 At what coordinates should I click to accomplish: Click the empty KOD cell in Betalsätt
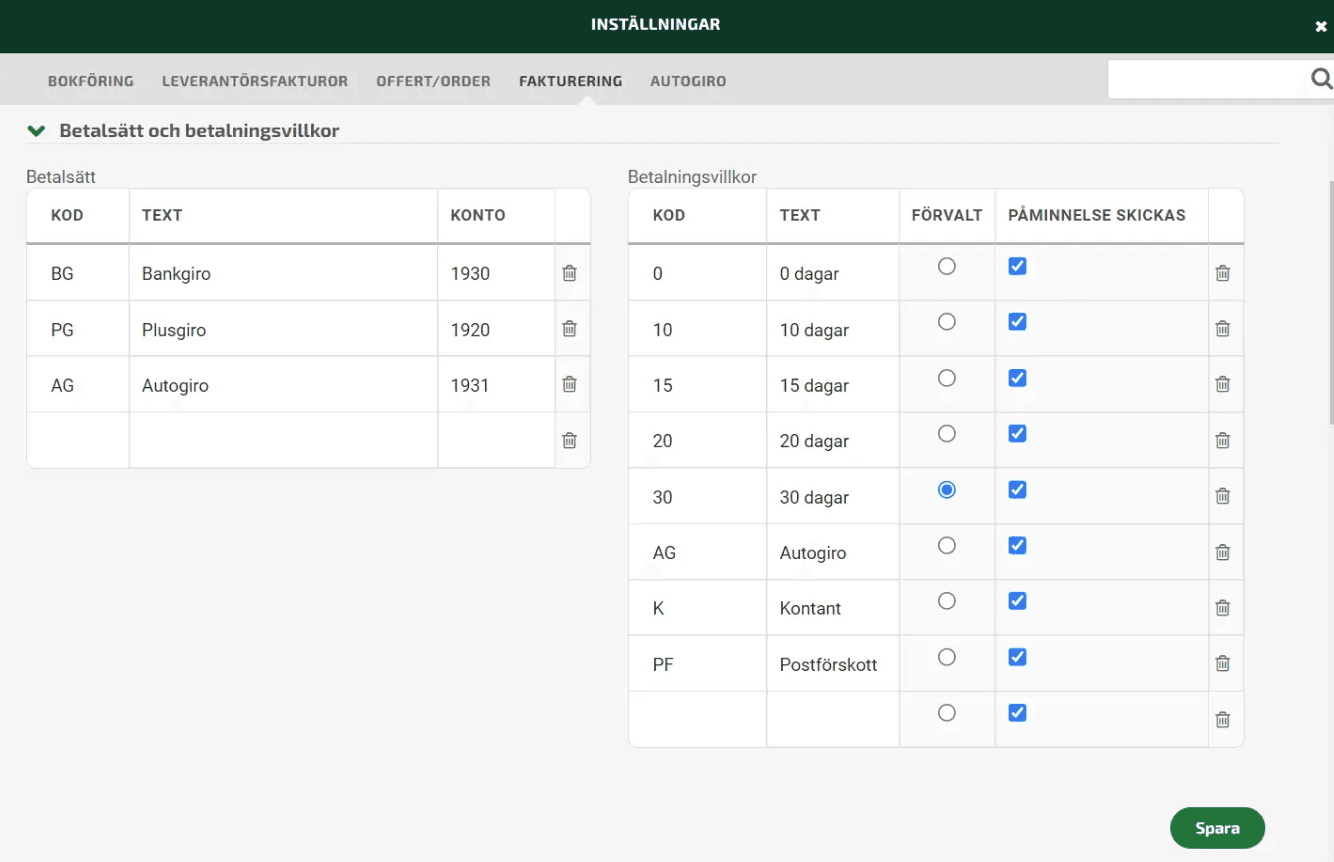[x=78, y=440]
